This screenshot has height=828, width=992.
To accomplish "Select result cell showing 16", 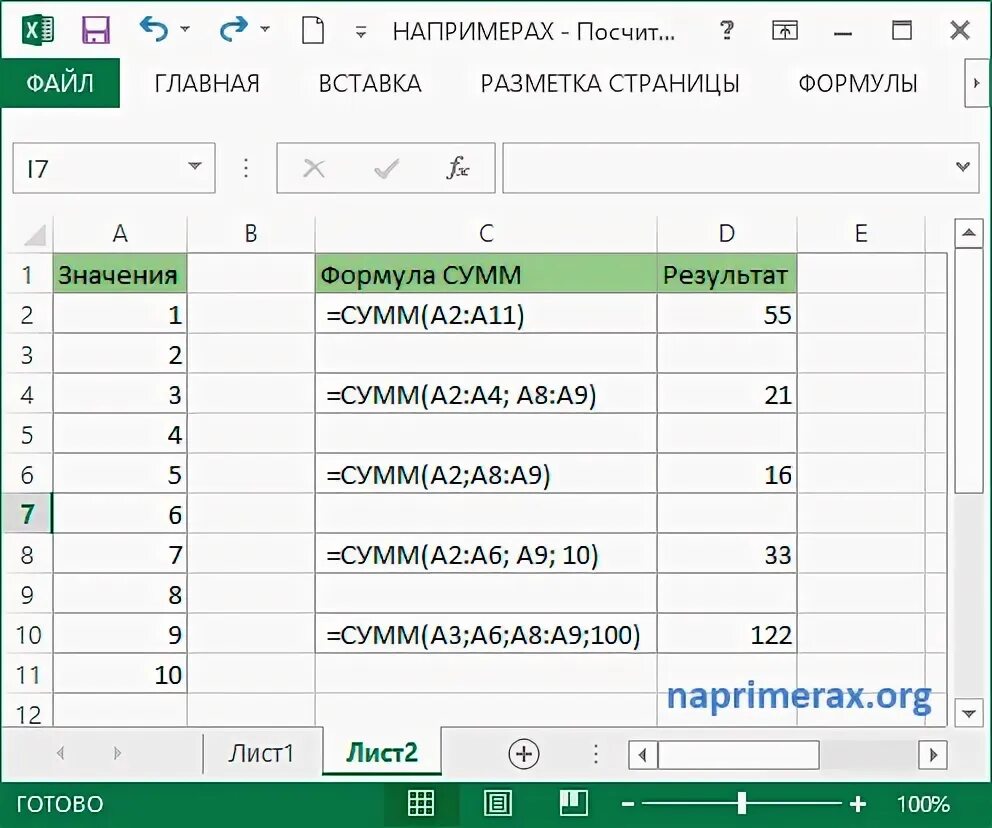I will click(727, 474).
